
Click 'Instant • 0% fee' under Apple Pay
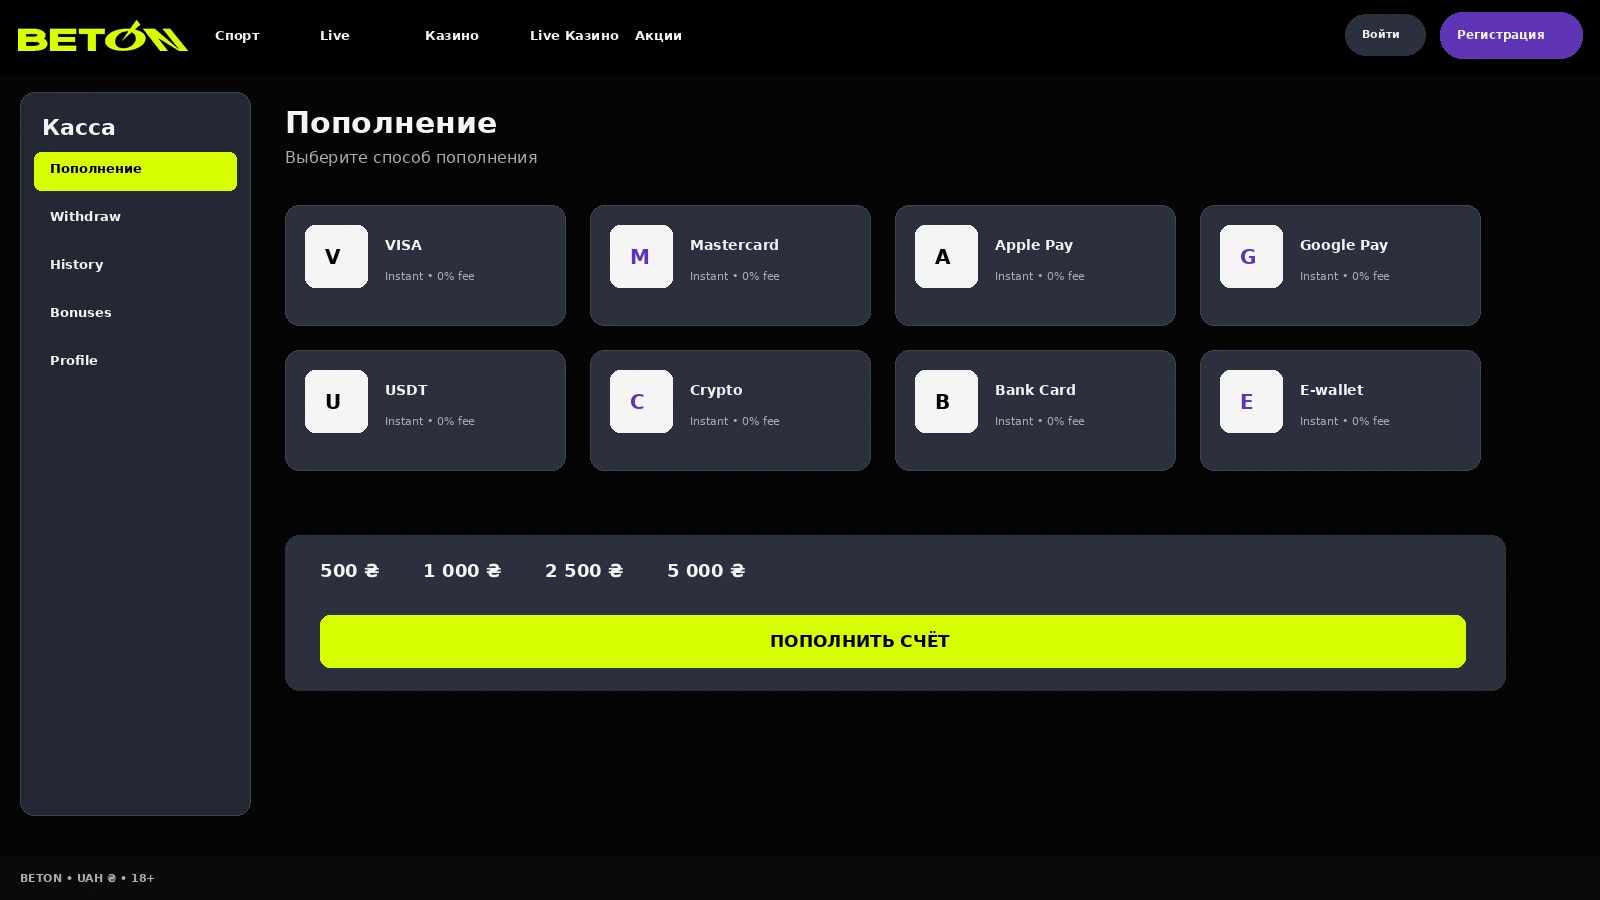click(x=1039, y=276)
